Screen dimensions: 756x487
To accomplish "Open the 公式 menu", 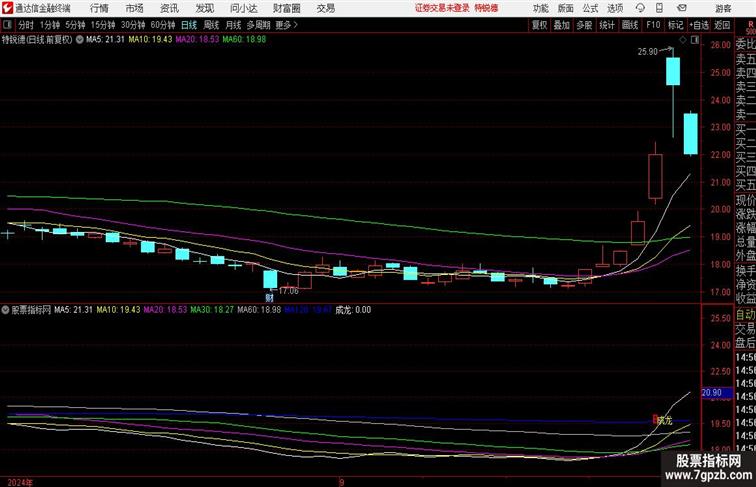I will click(590, 8).
